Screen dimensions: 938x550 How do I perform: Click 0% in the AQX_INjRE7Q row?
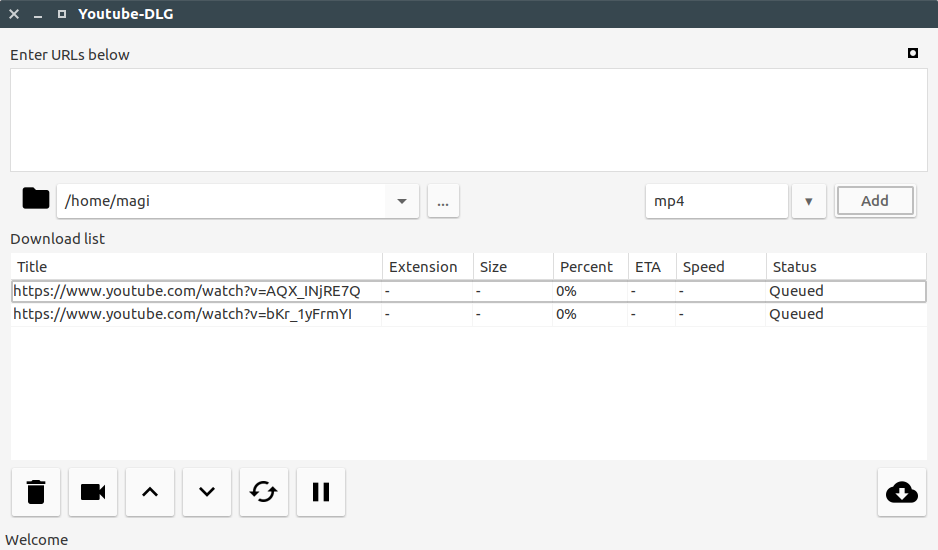click(566, 291)
